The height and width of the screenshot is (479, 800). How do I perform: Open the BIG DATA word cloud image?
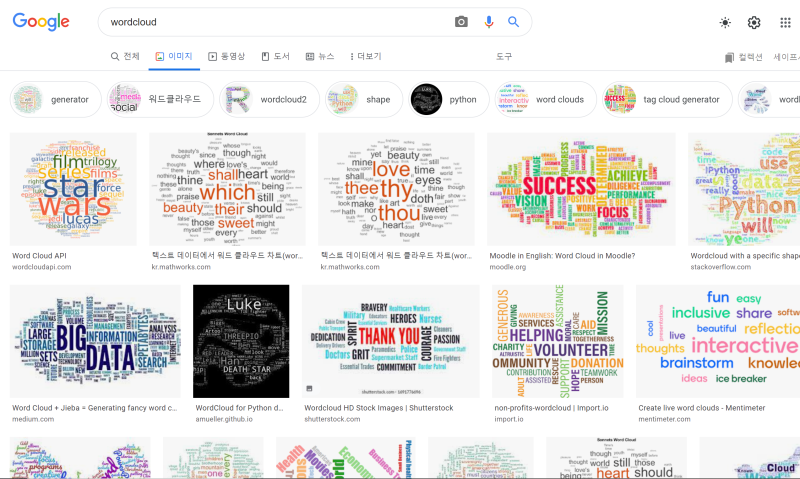click(x=95, y=341)
